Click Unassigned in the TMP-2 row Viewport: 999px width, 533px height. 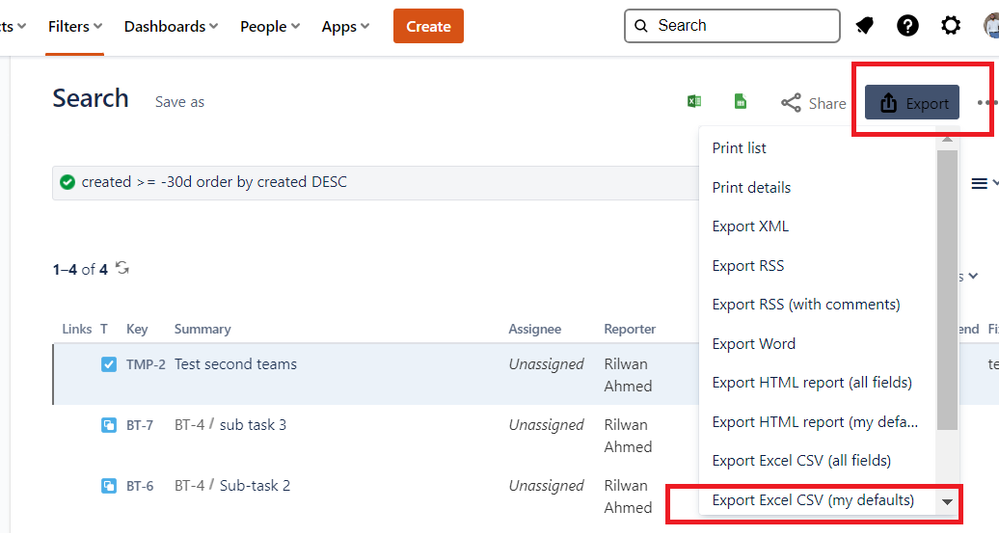[546, 364]
